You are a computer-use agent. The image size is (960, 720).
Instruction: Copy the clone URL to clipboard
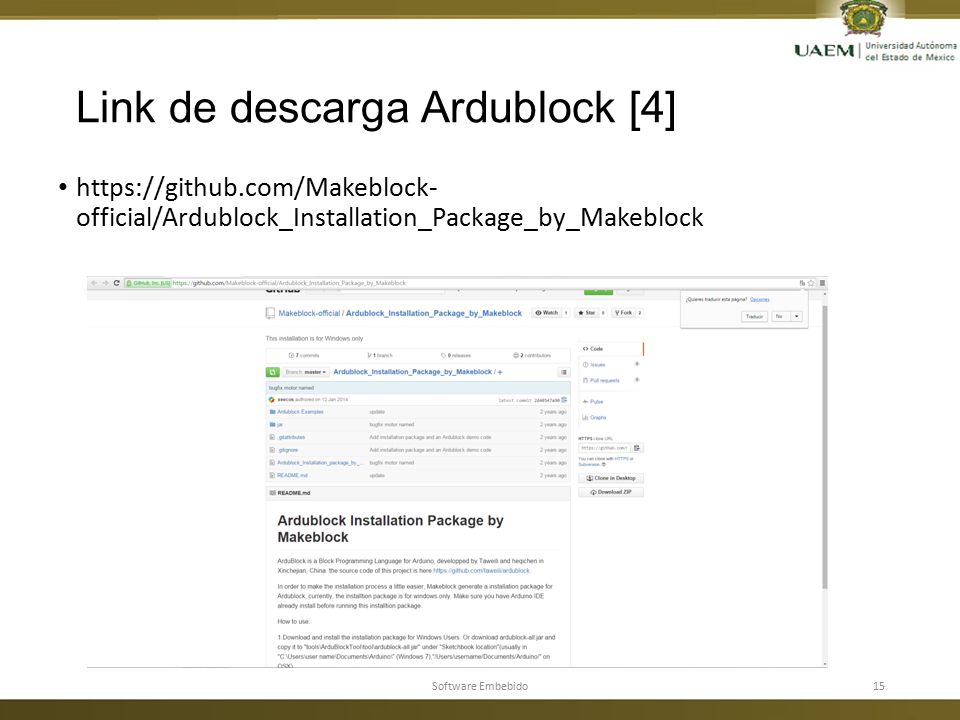[x=637, y=448]
